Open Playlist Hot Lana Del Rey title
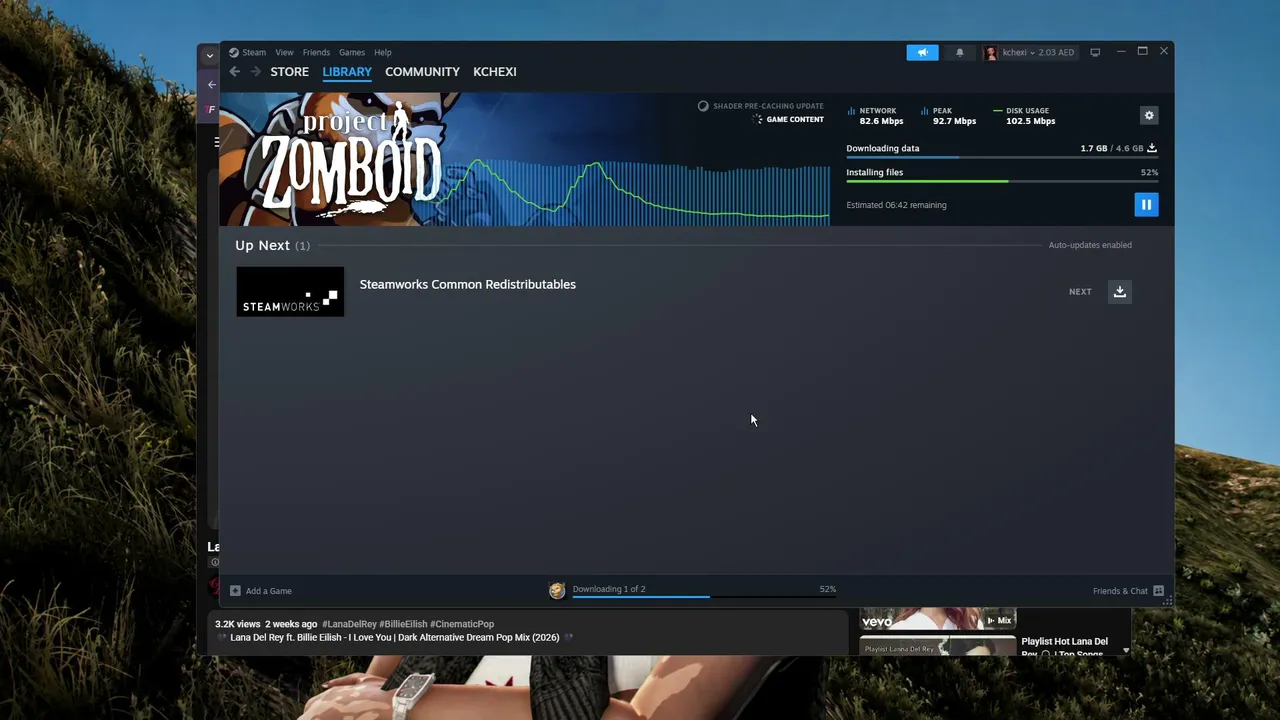The height and width of the screenshot is (720, 1280). pos(1065,646)
